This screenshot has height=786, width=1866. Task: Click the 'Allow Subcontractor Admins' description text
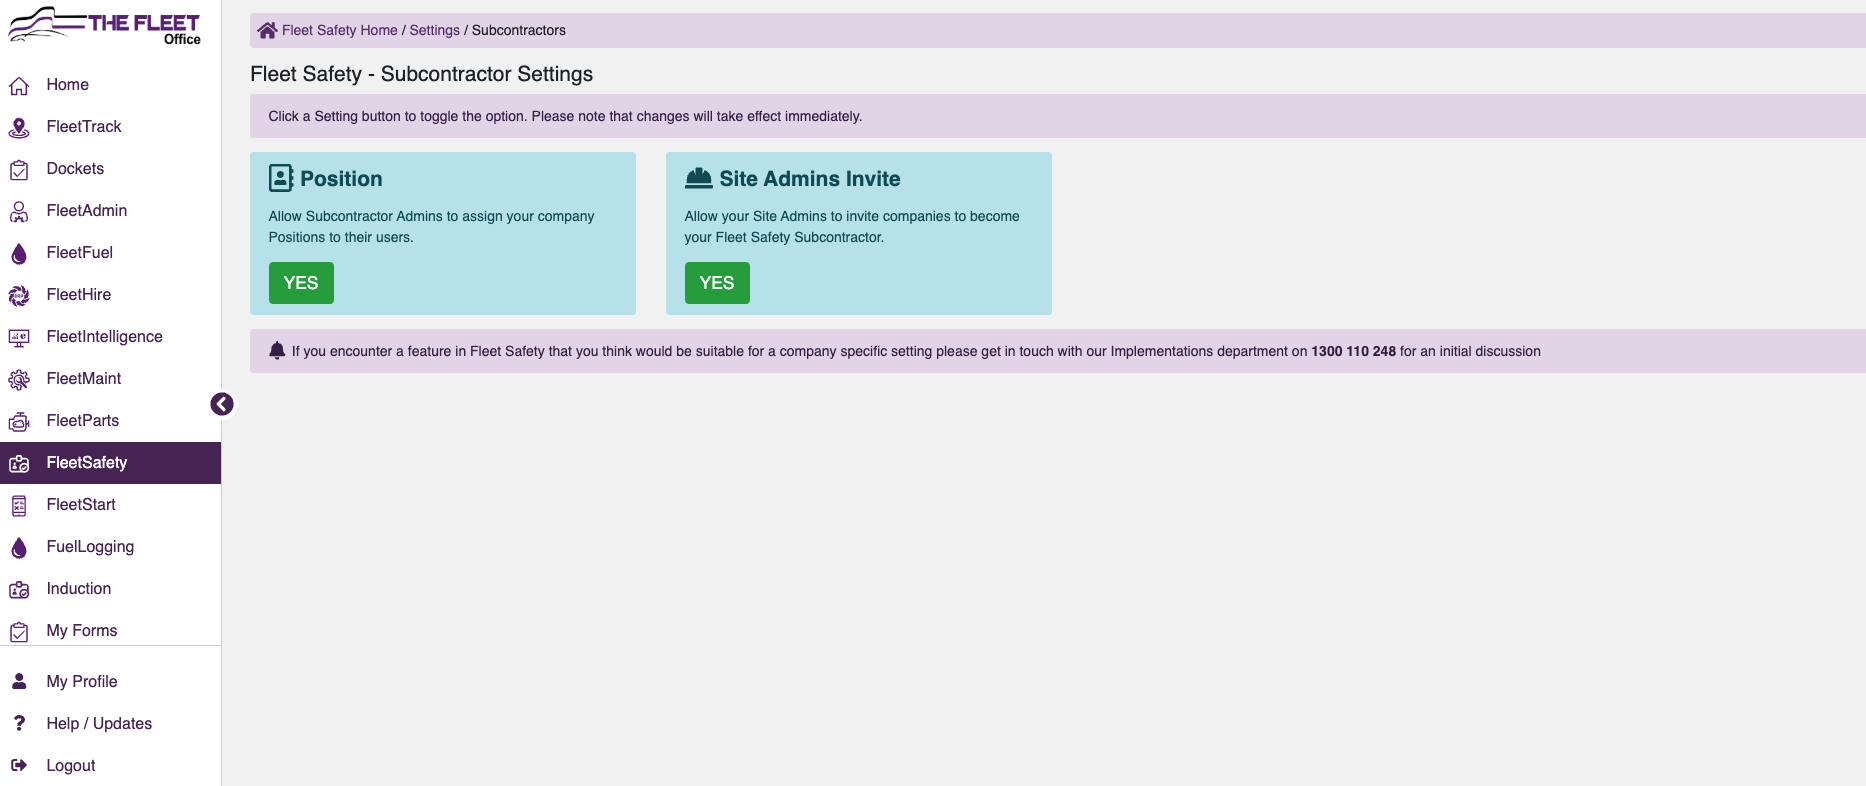[x=431, y=227]
